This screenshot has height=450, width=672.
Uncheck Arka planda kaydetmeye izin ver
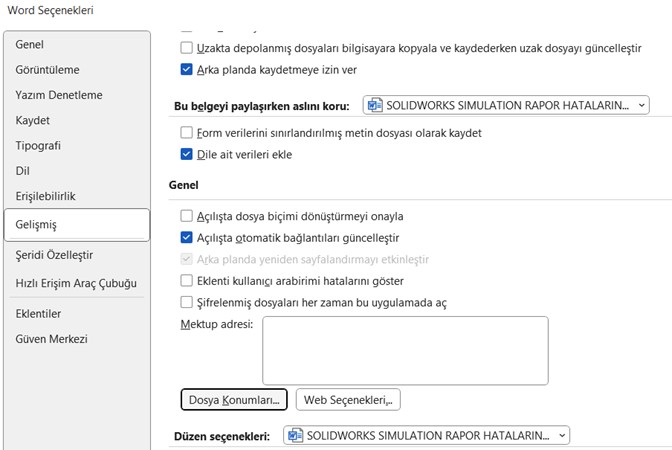[186, 70]
